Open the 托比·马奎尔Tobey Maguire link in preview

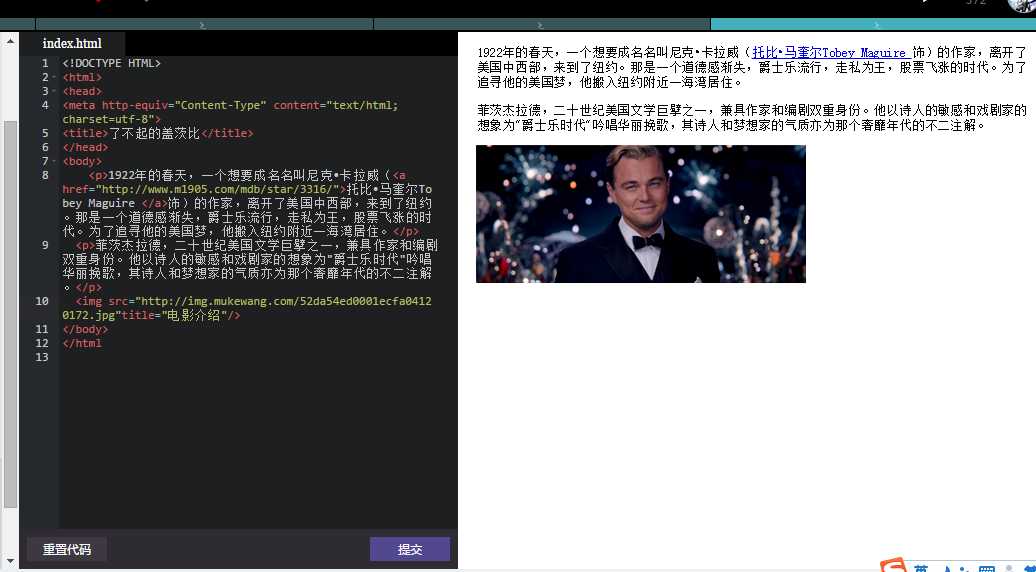(x=832, y=52)
